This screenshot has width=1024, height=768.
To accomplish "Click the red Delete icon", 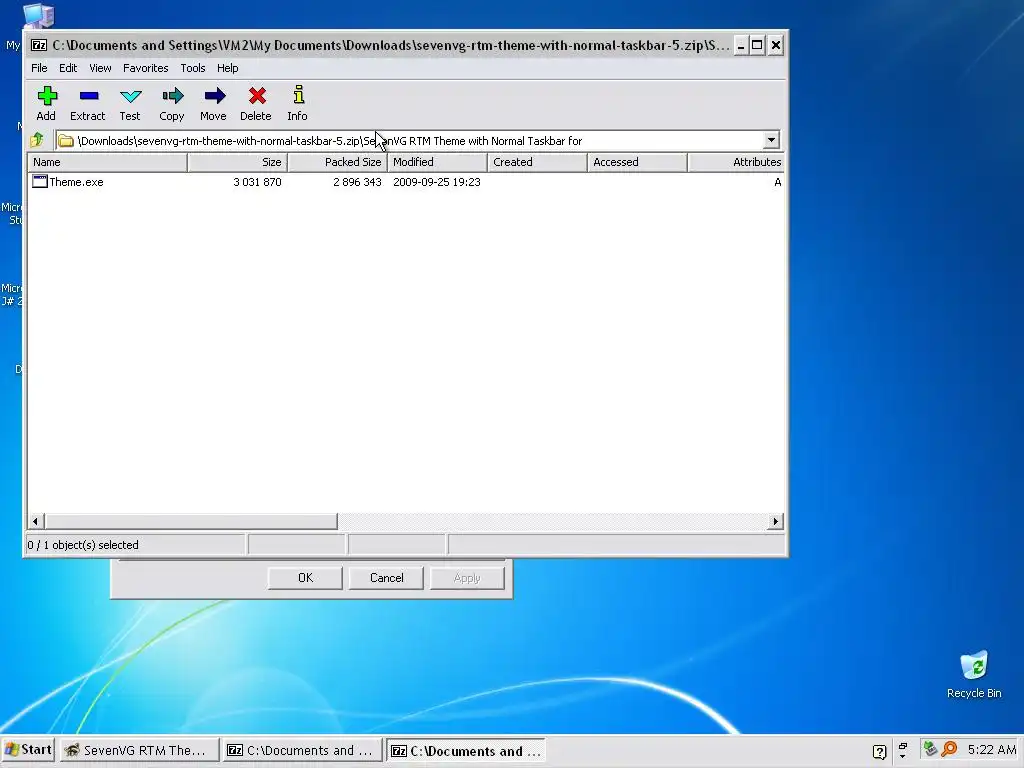I will tap(257, 96).
